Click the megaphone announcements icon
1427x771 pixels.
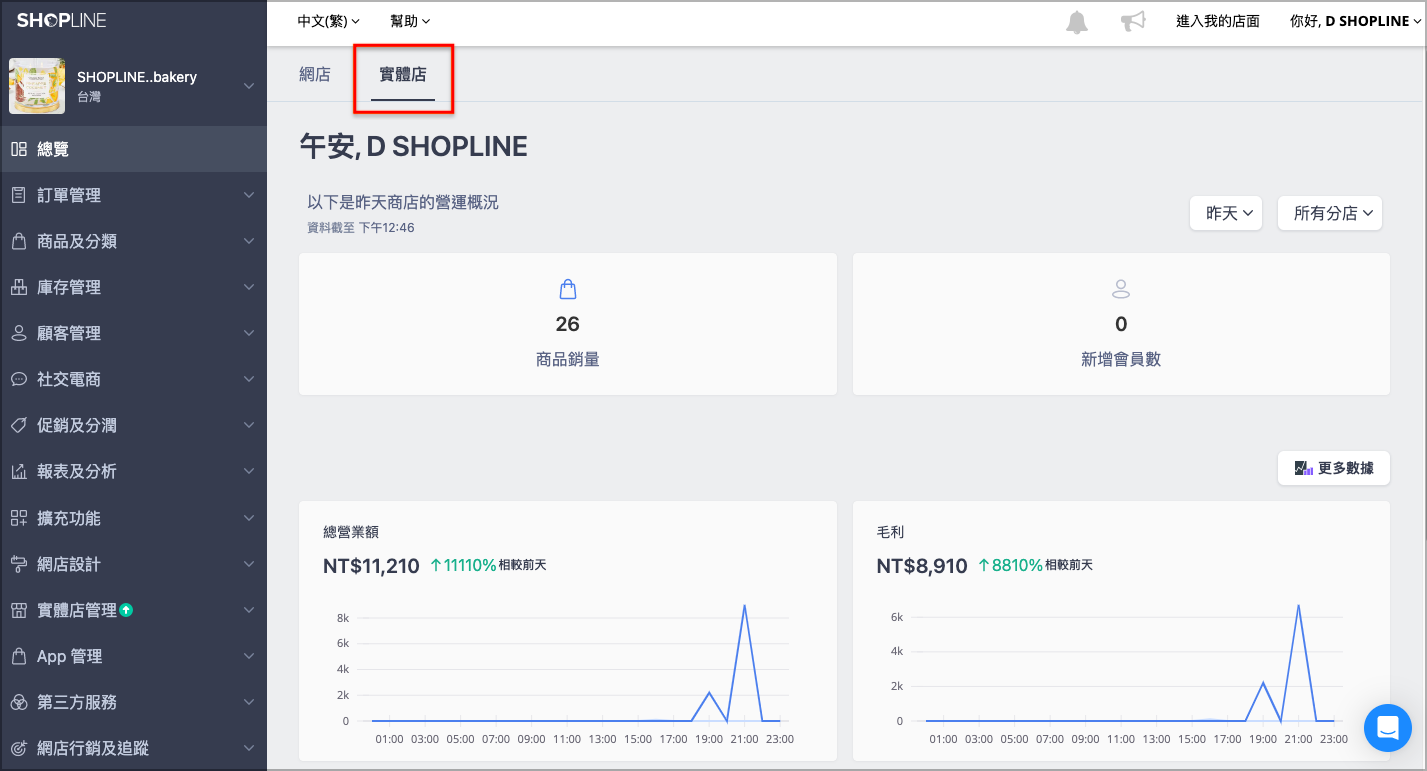coord(1132,21)
